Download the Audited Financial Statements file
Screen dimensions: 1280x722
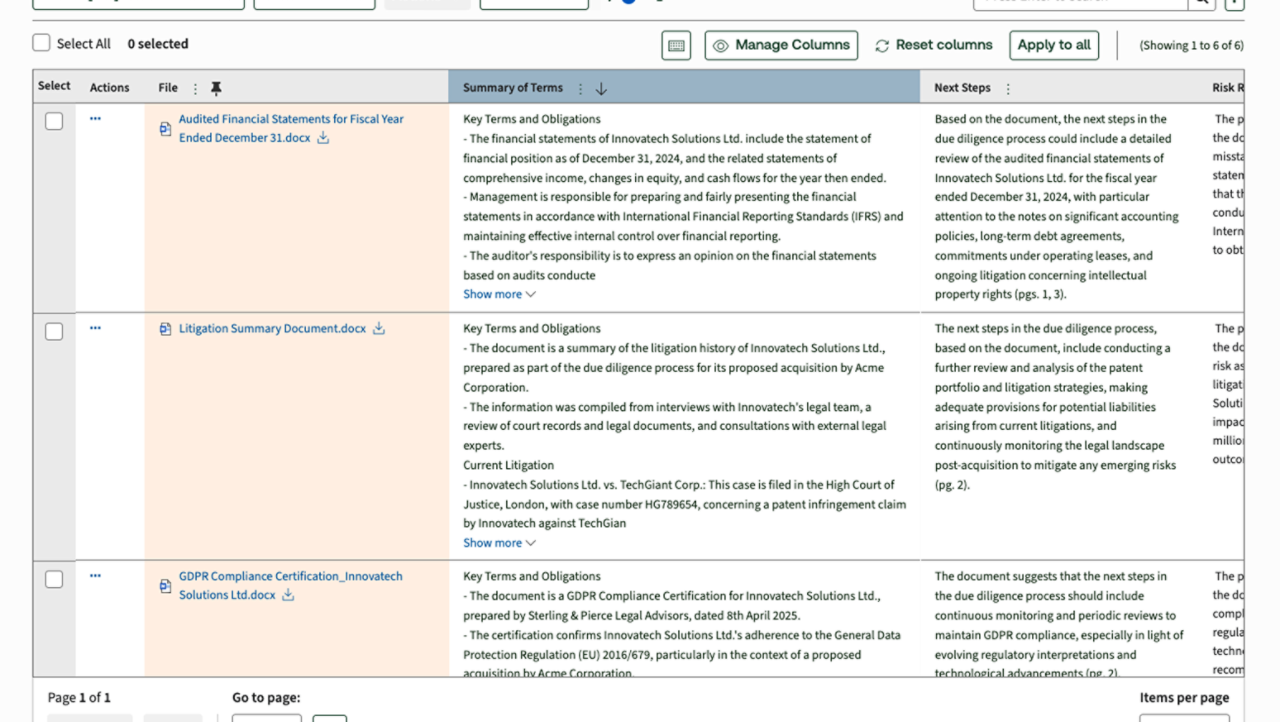click(323, 138)
